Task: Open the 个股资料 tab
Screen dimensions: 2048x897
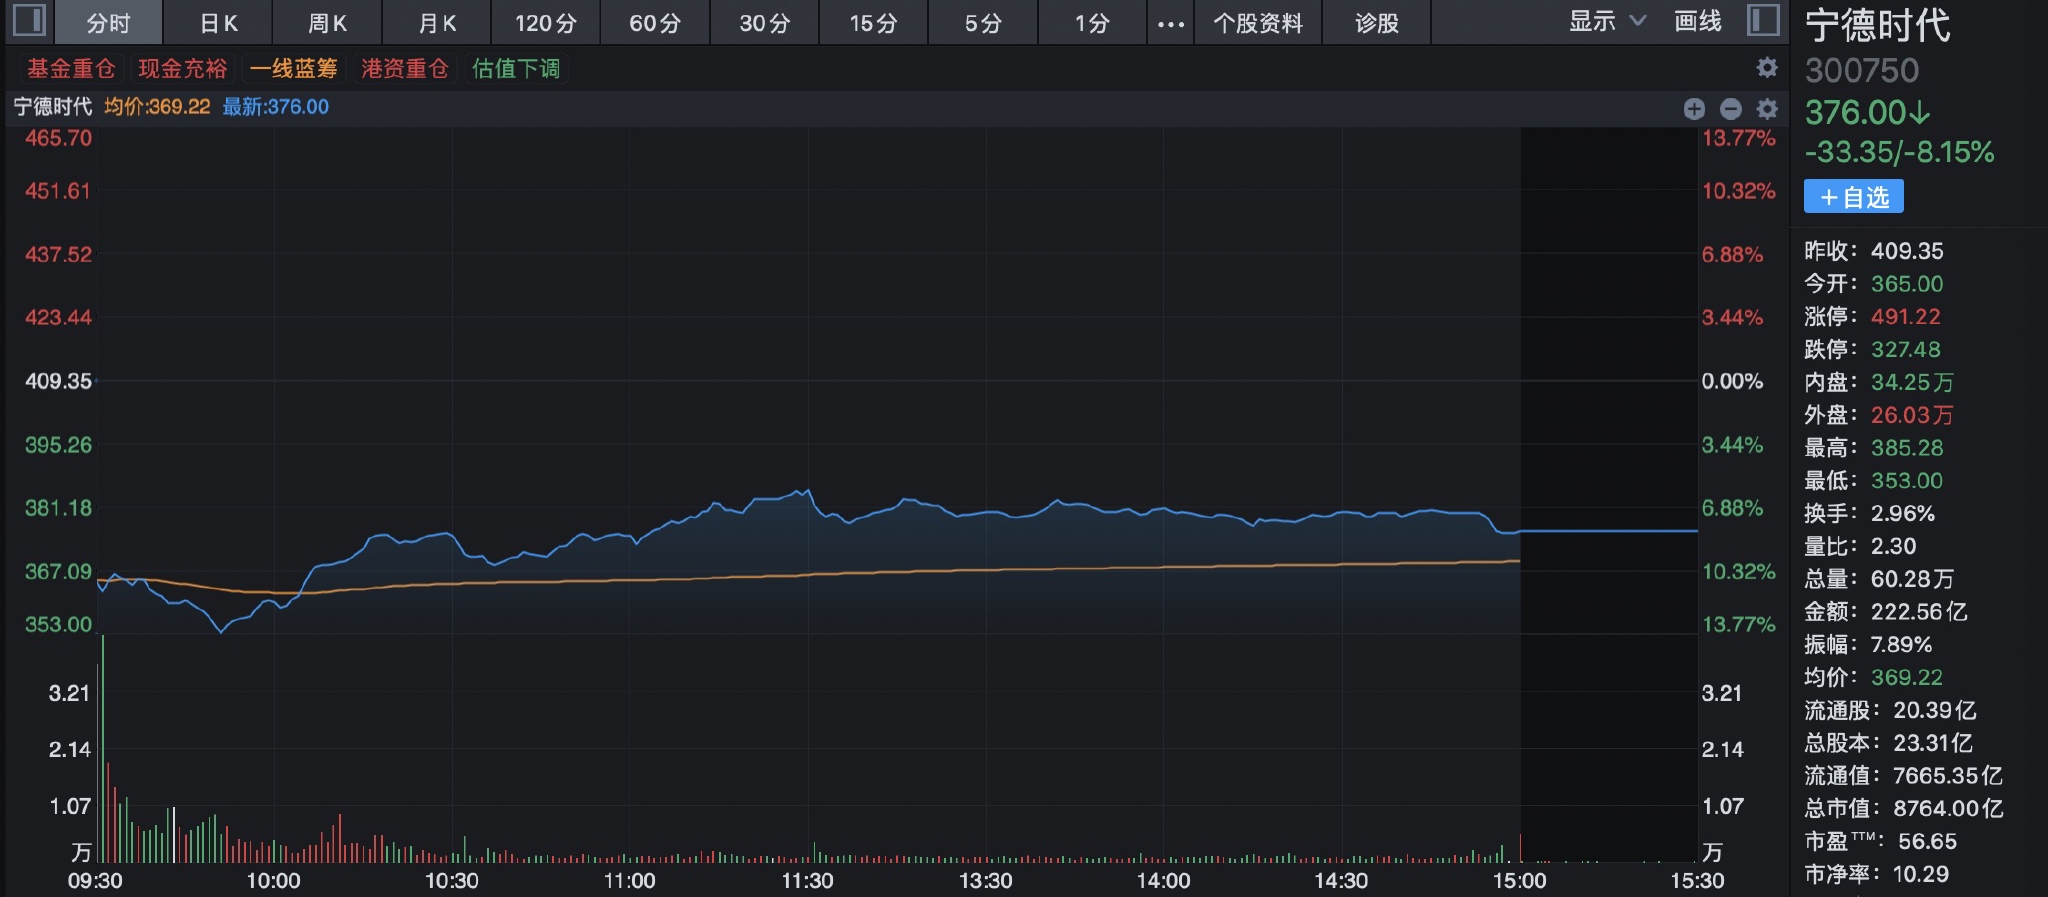Action: 1258,23
